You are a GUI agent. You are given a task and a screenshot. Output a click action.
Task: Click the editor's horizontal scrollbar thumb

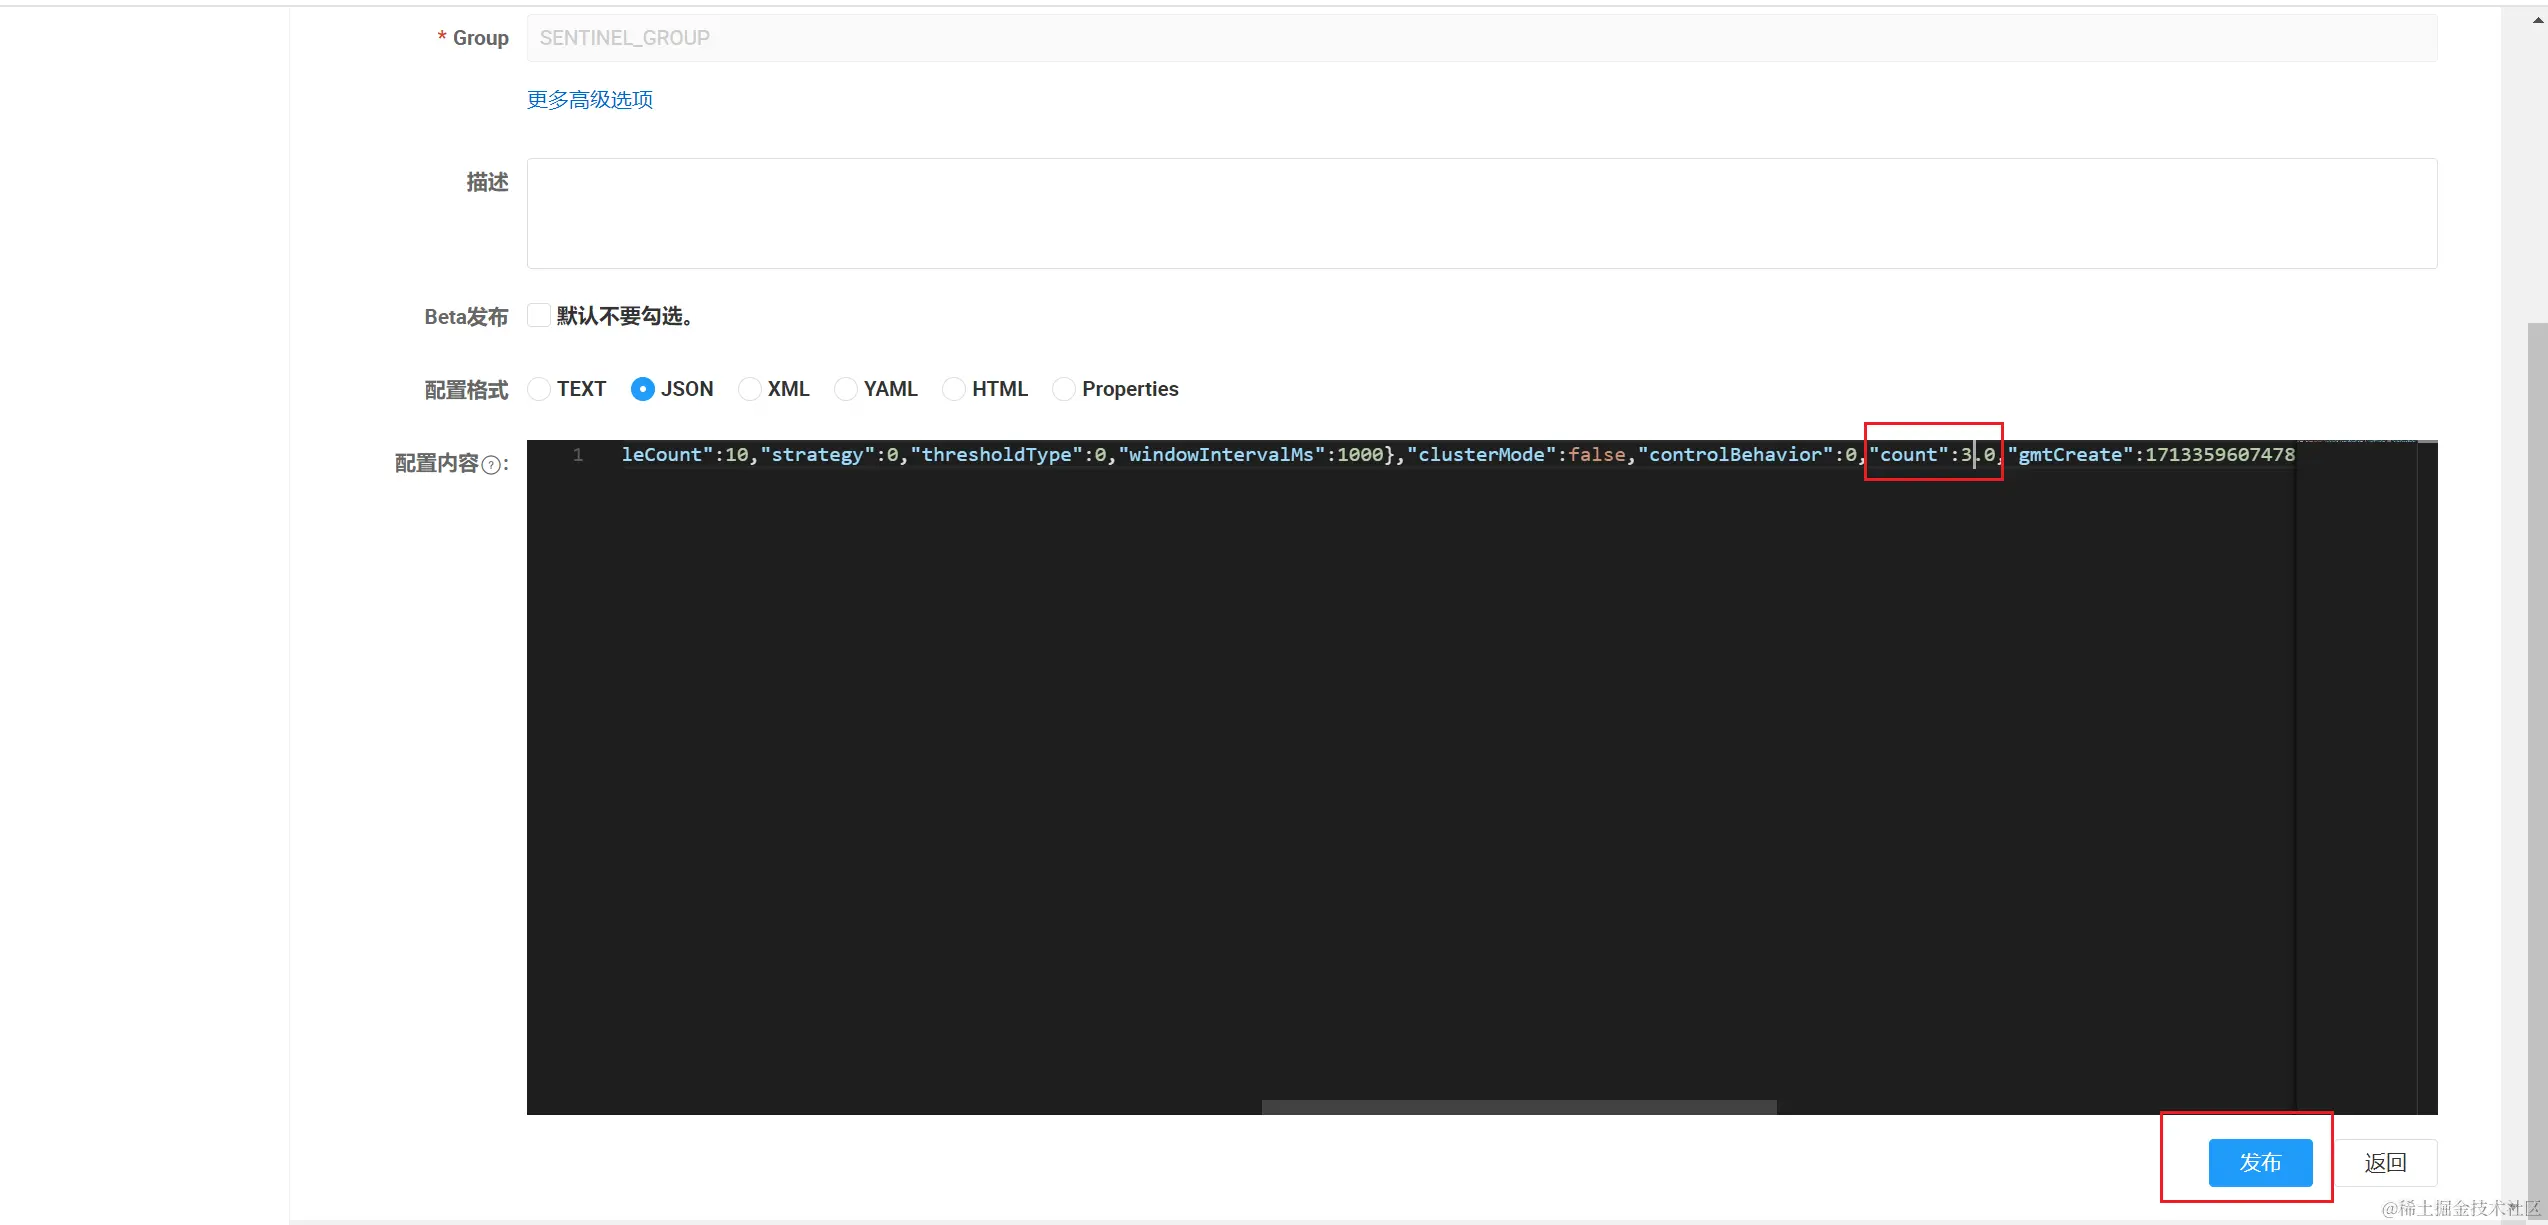(1518, 1107)
